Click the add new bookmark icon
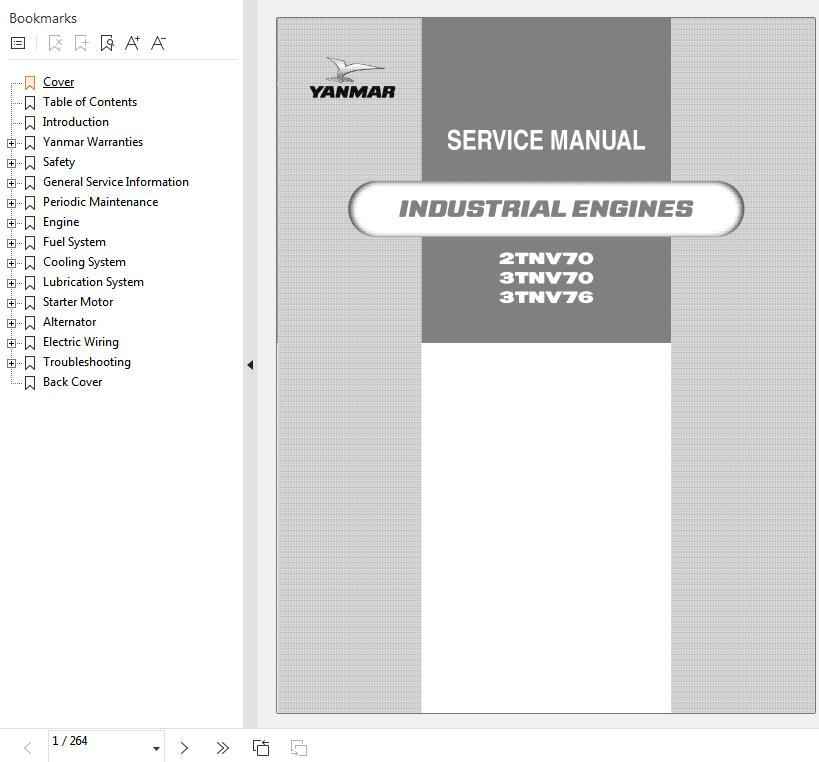 [81, 43]
